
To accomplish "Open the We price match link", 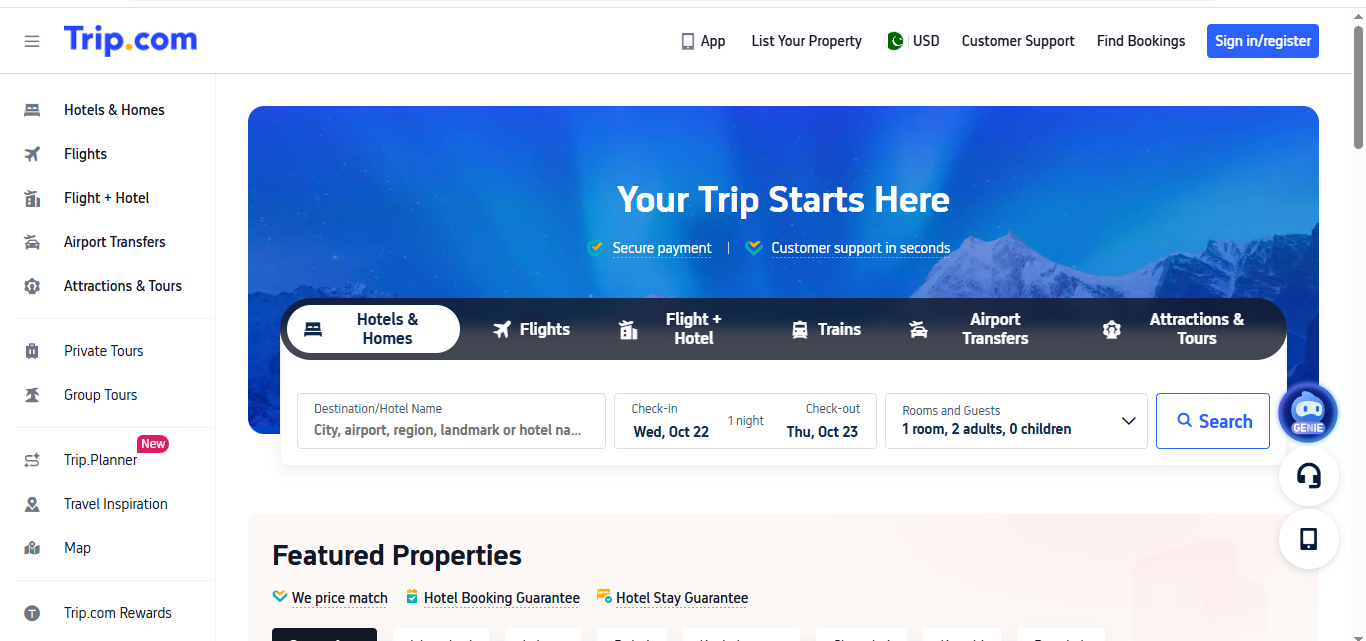I will pyautogui.click(x=339, y=598).
